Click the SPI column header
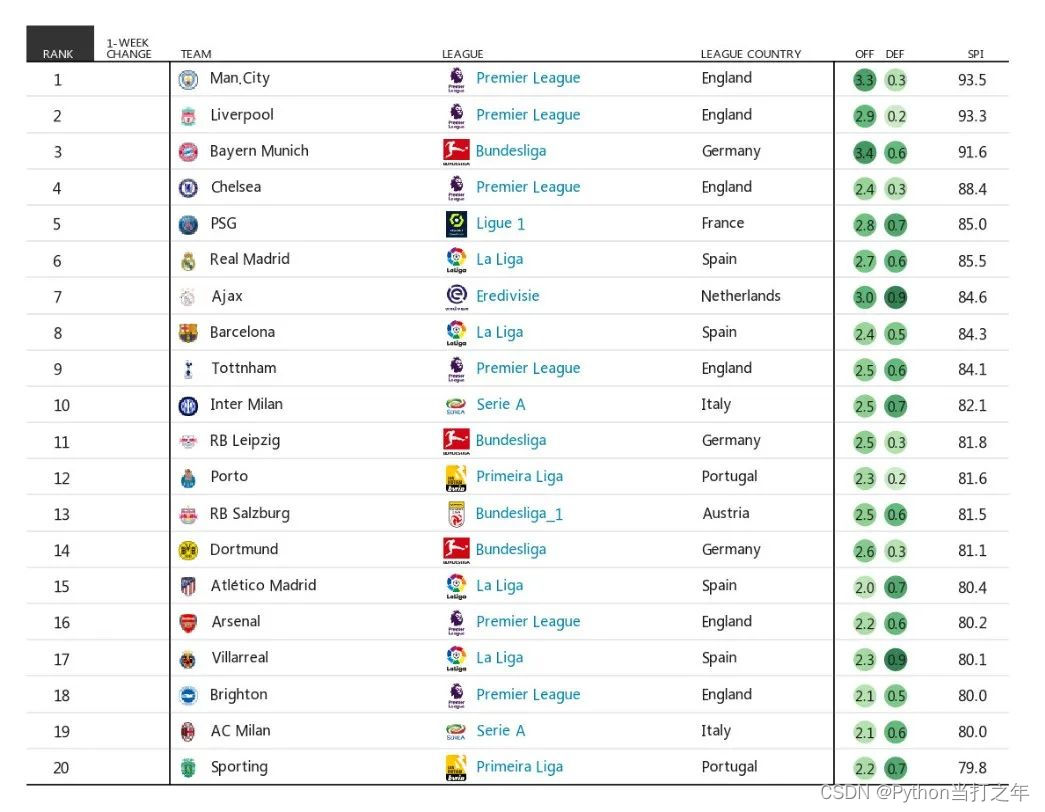1045x812 pixels. point(975,54)
